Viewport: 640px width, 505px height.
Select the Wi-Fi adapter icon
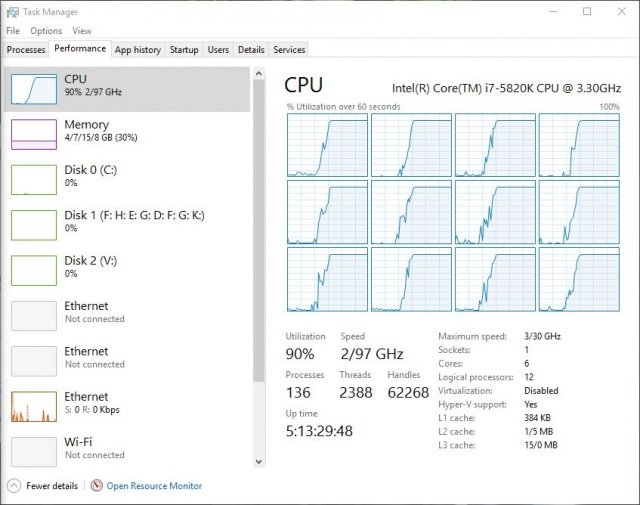point(33,451)
